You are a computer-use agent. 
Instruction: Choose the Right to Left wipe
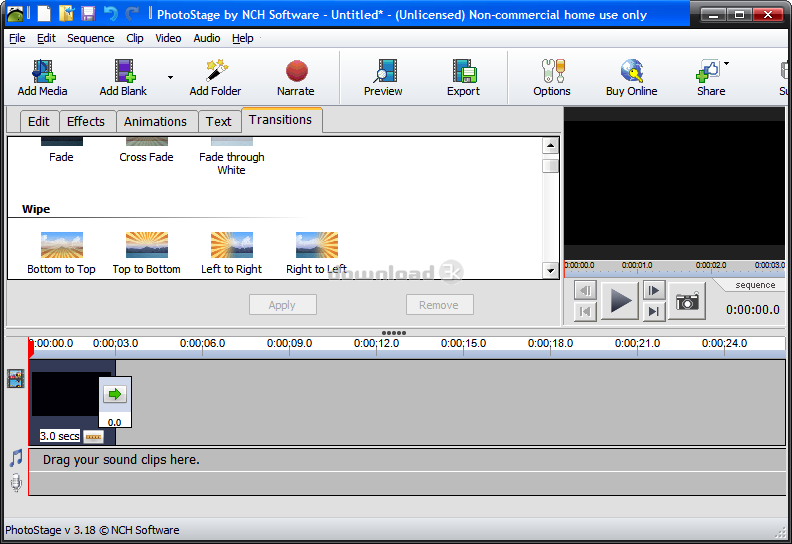point(317,253)
